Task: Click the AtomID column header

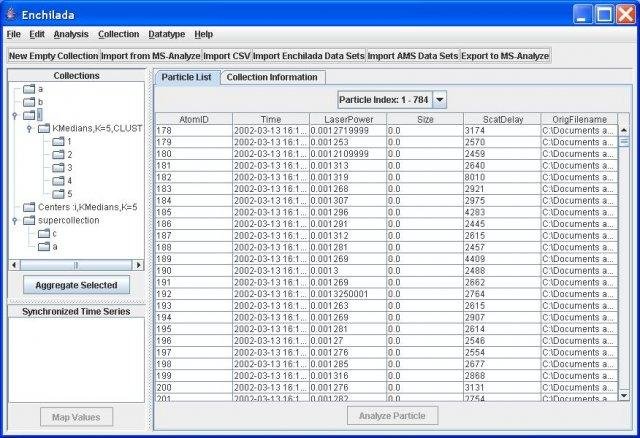Action: coord(194,119)
